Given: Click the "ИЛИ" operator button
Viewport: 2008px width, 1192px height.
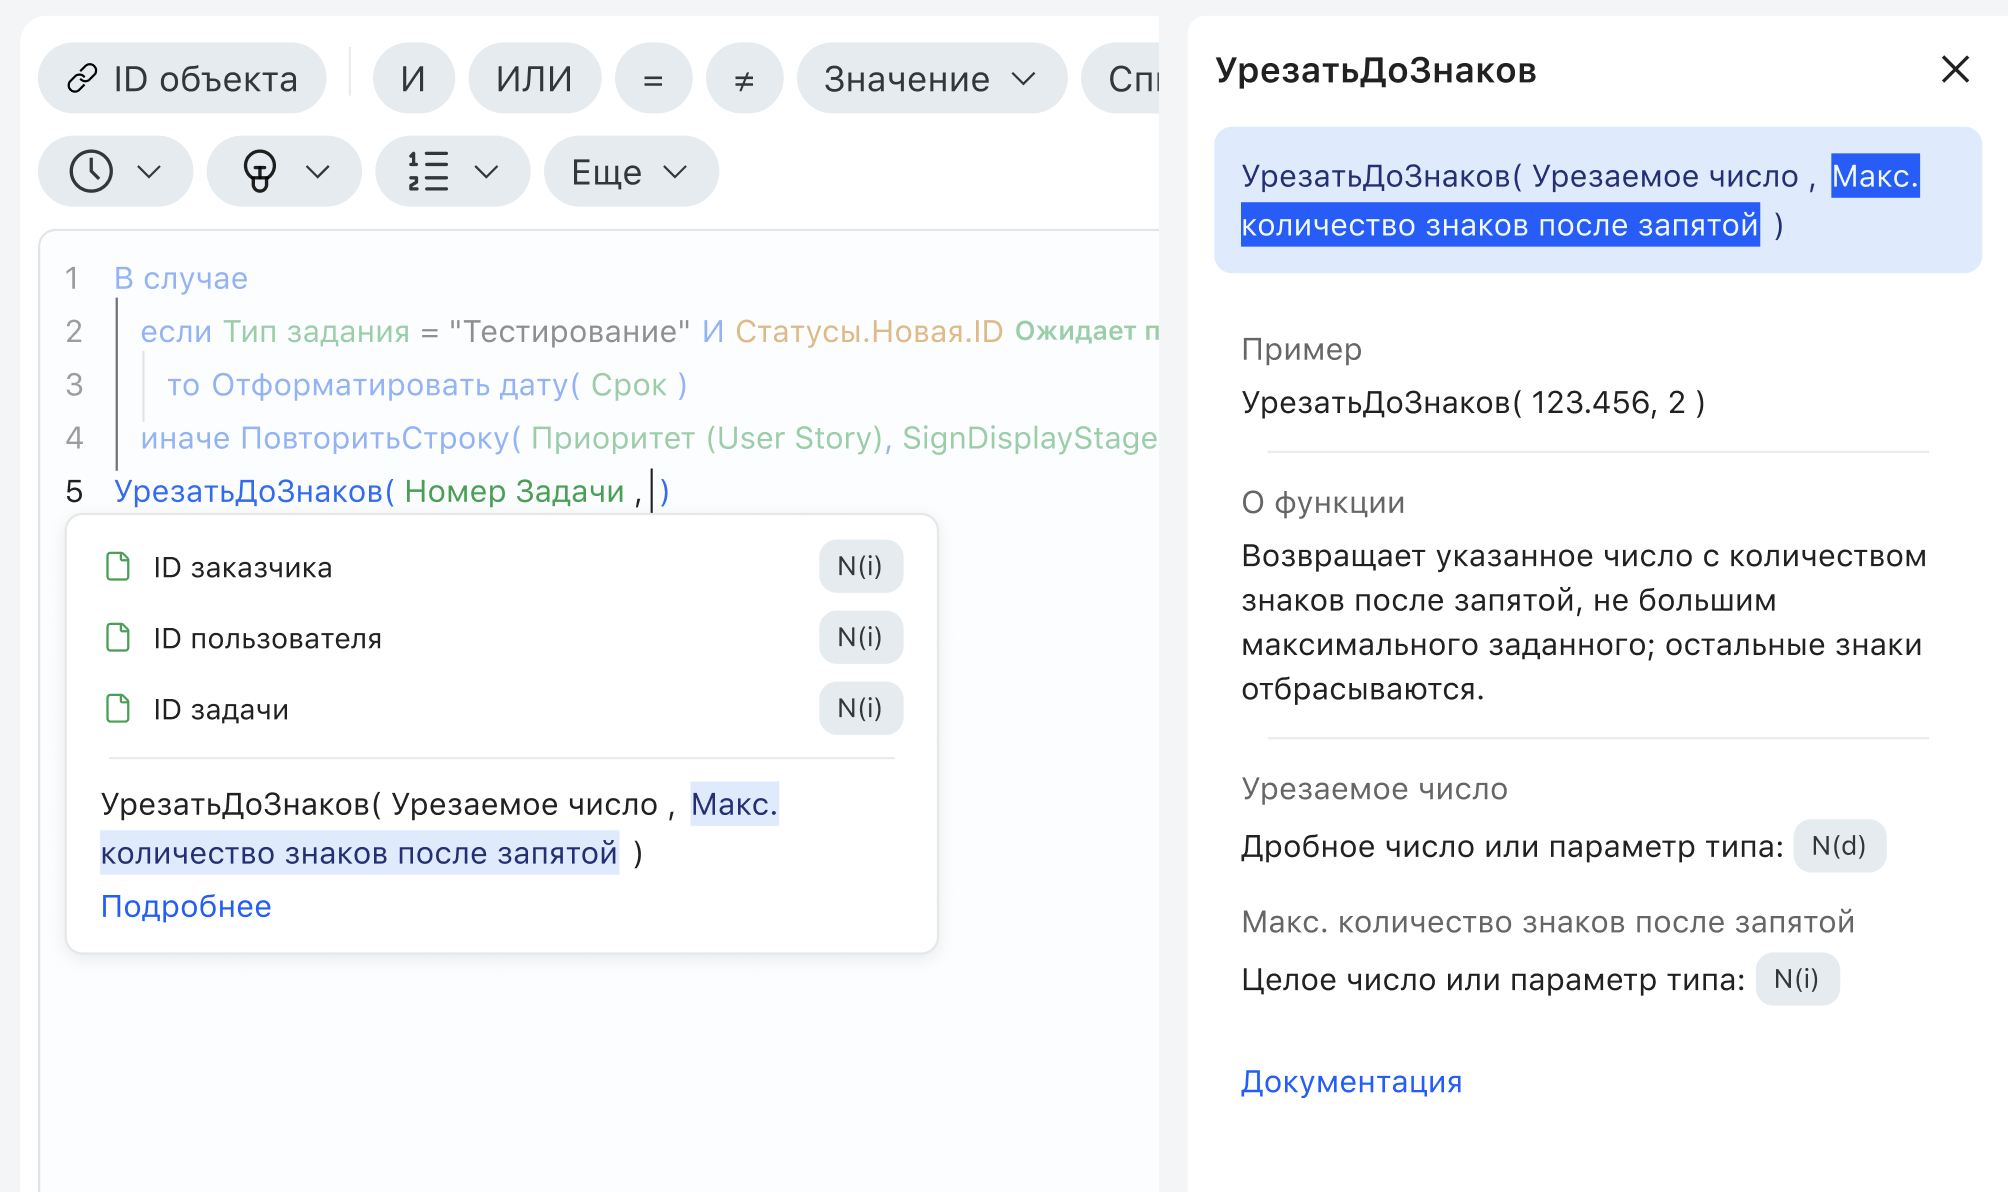Looking at the screenshot, I should (535, 78).
